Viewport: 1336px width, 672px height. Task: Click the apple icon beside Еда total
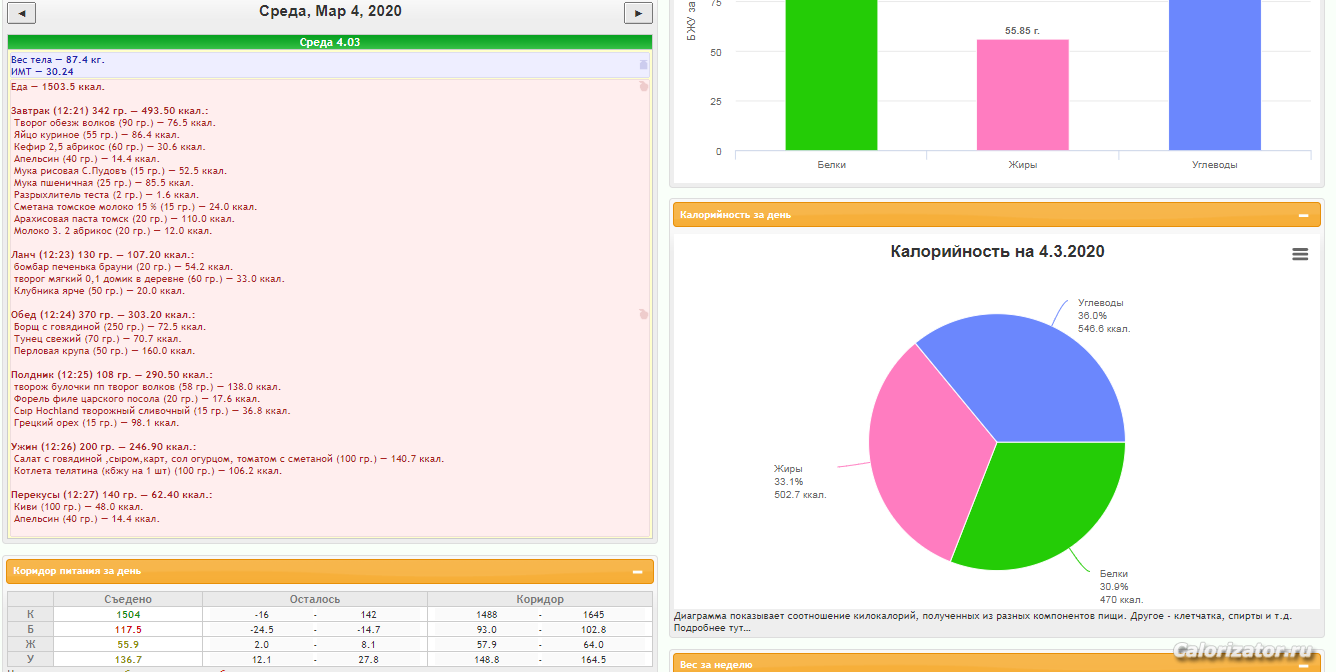(x=643, y=87)
